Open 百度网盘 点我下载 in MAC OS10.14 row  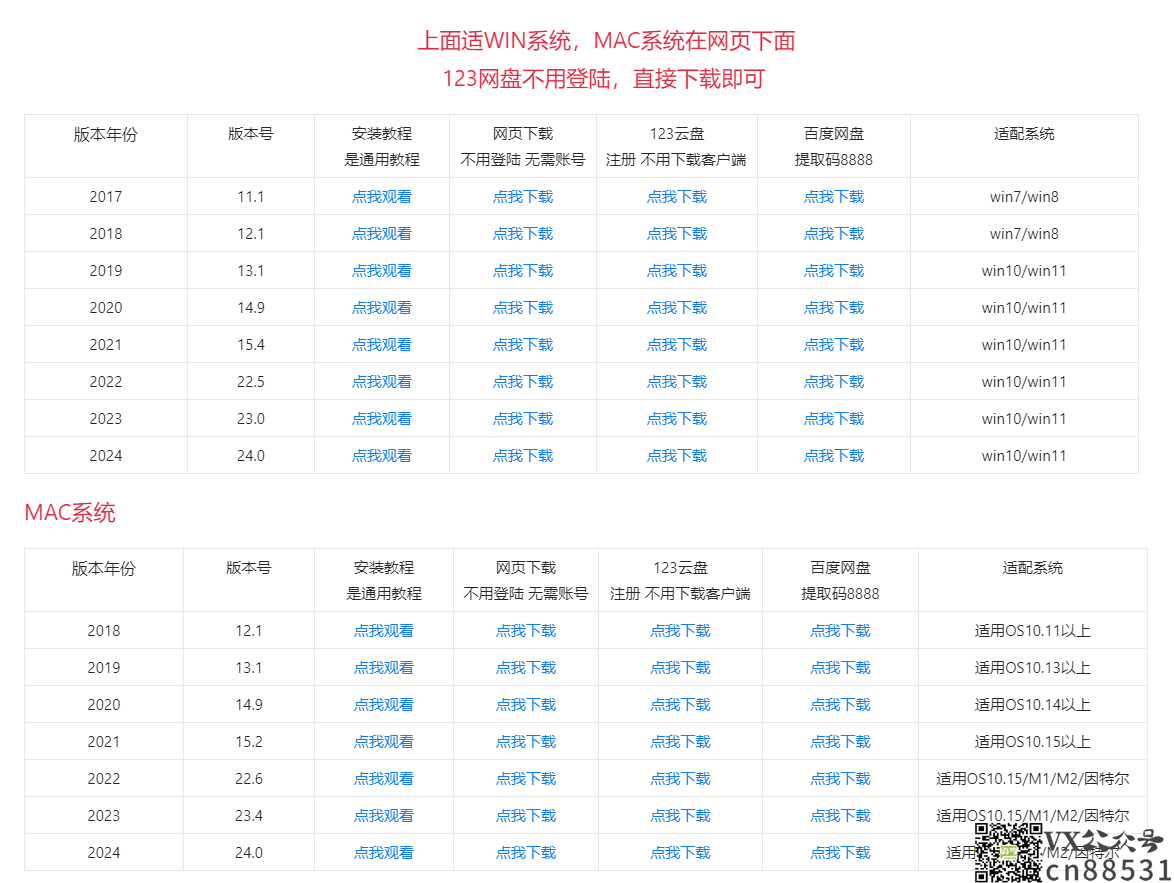840,705
